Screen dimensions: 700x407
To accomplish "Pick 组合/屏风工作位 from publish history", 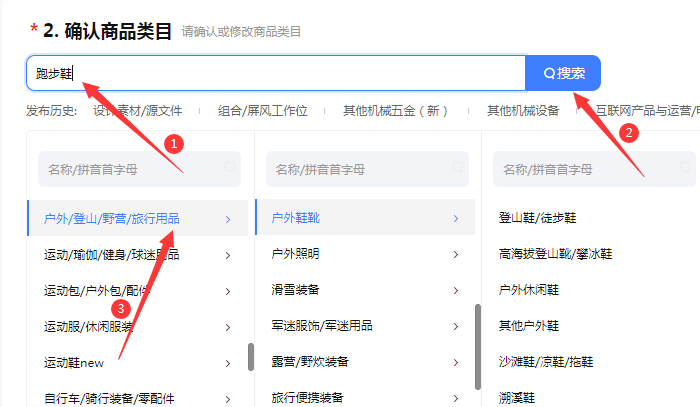I will click(263, 111).
